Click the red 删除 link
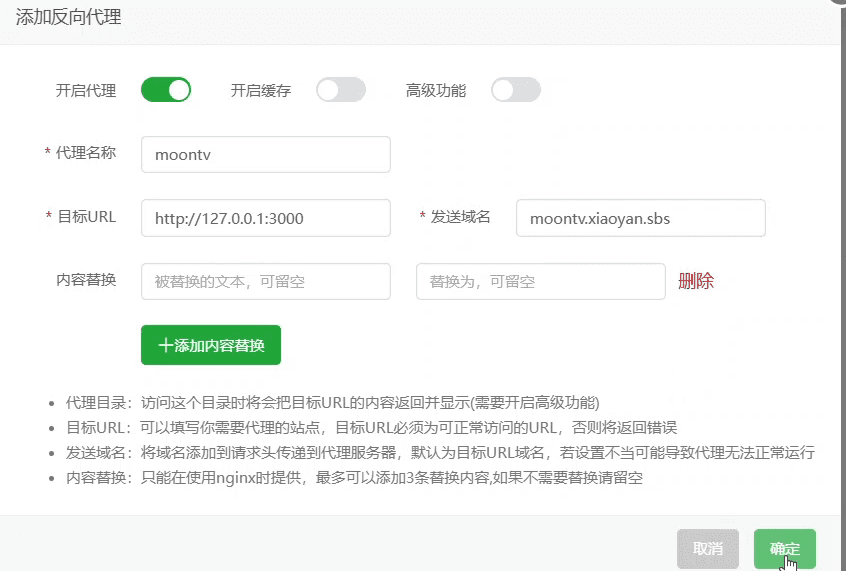 click(x=696, y=281)
